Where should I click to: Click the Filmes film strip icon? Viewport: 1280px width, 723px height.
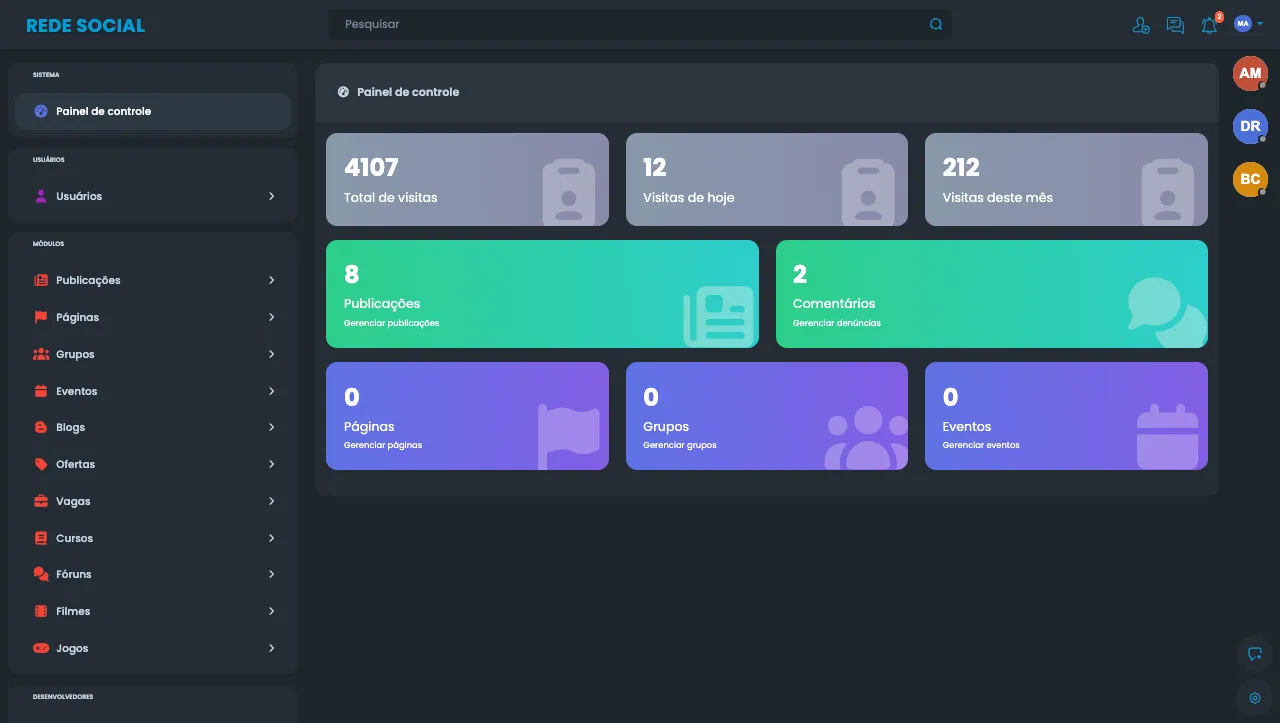(41, 611)
